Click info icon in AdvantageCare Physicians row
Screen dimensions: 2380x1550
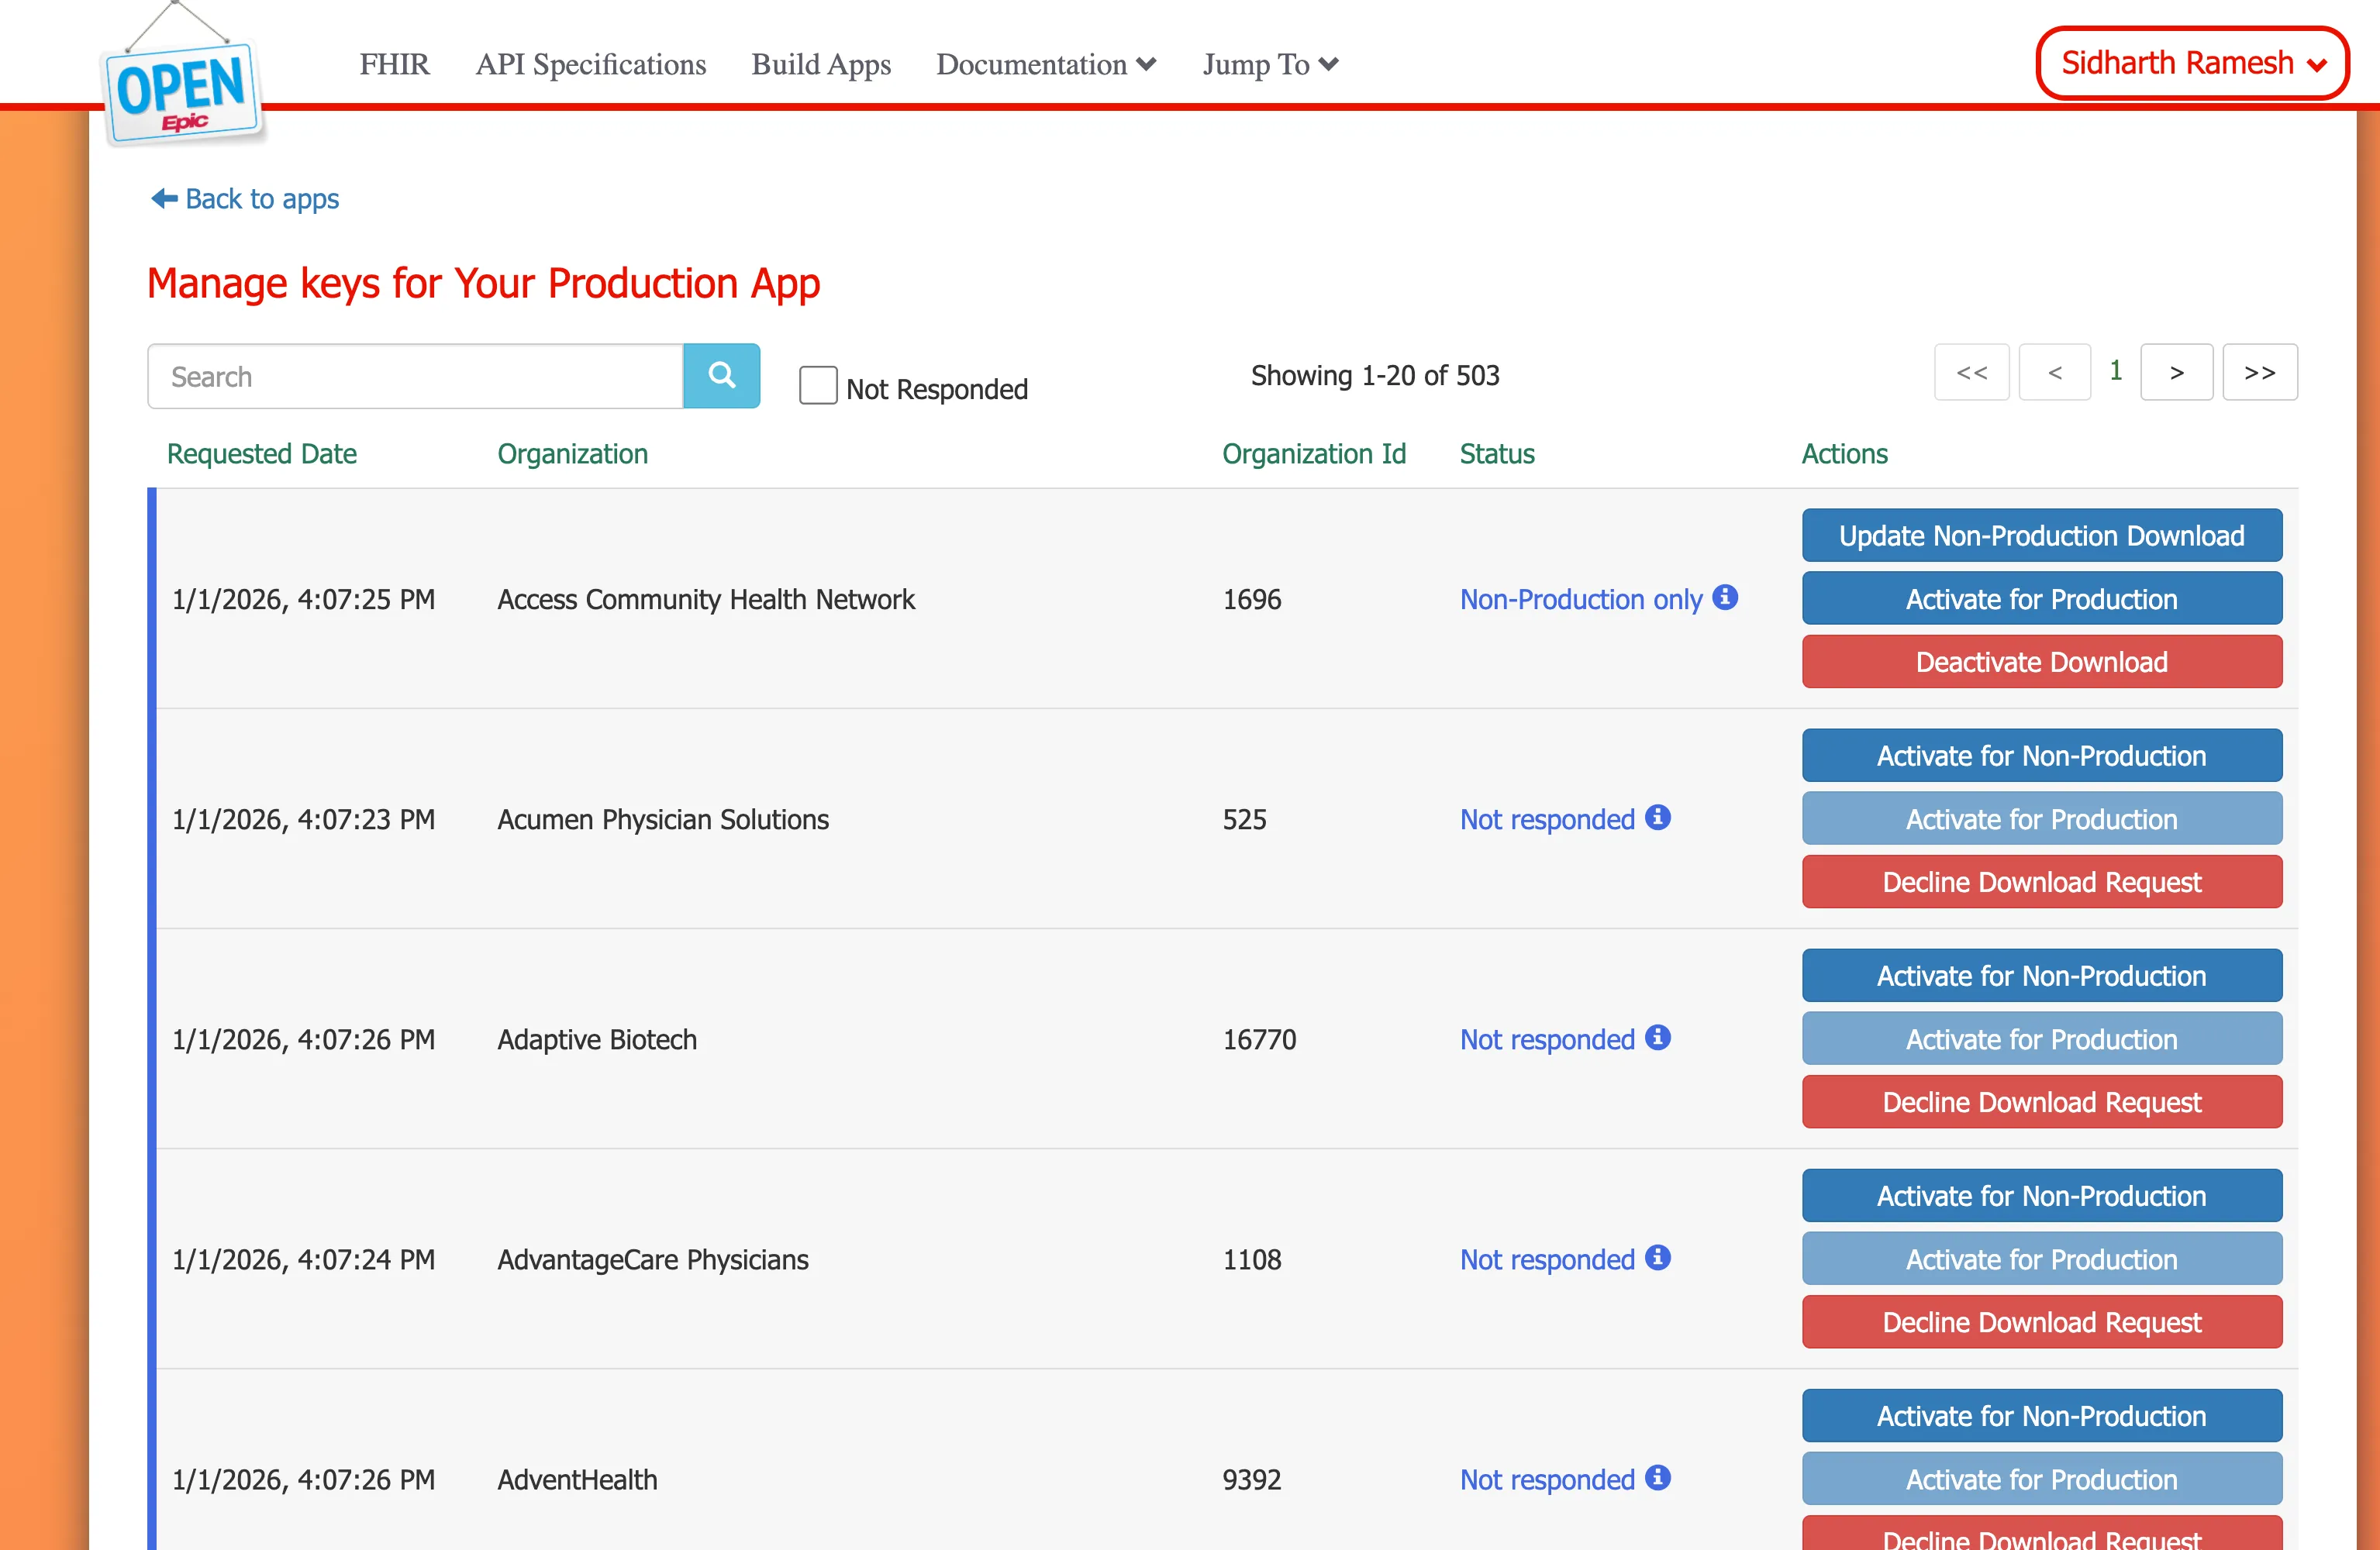coord(1658,1257)
